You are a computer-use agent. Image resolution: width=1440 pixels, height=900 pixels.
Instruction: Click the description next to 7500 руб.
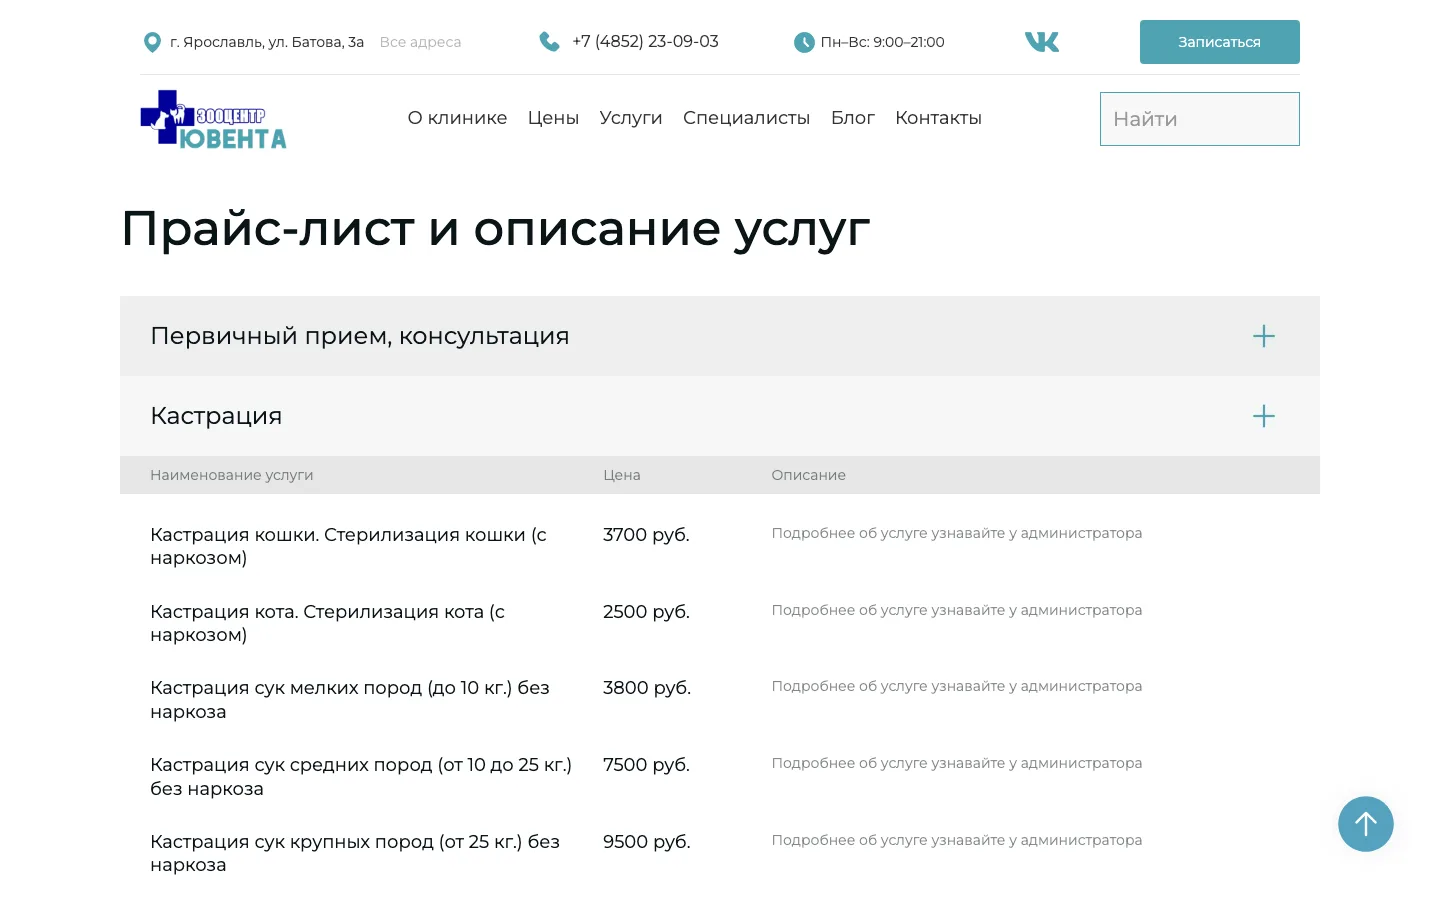[x=956, y=764]
